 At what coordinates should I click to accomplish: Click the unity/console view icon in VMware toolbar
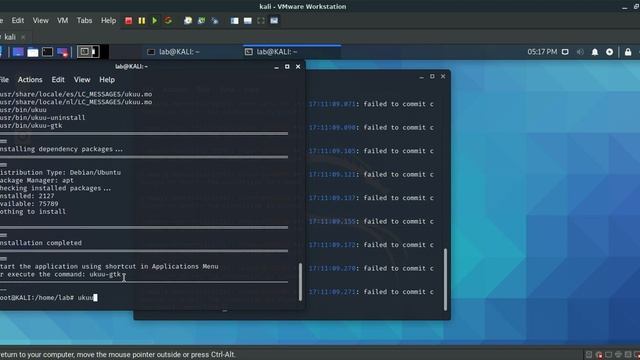[x=274, y=20]
